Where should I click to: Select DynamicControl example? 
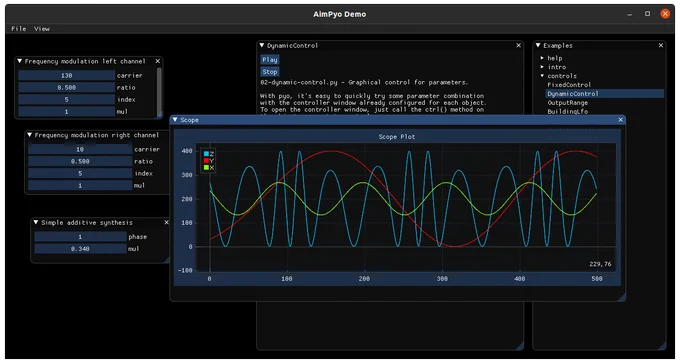(x=605, y=94)
